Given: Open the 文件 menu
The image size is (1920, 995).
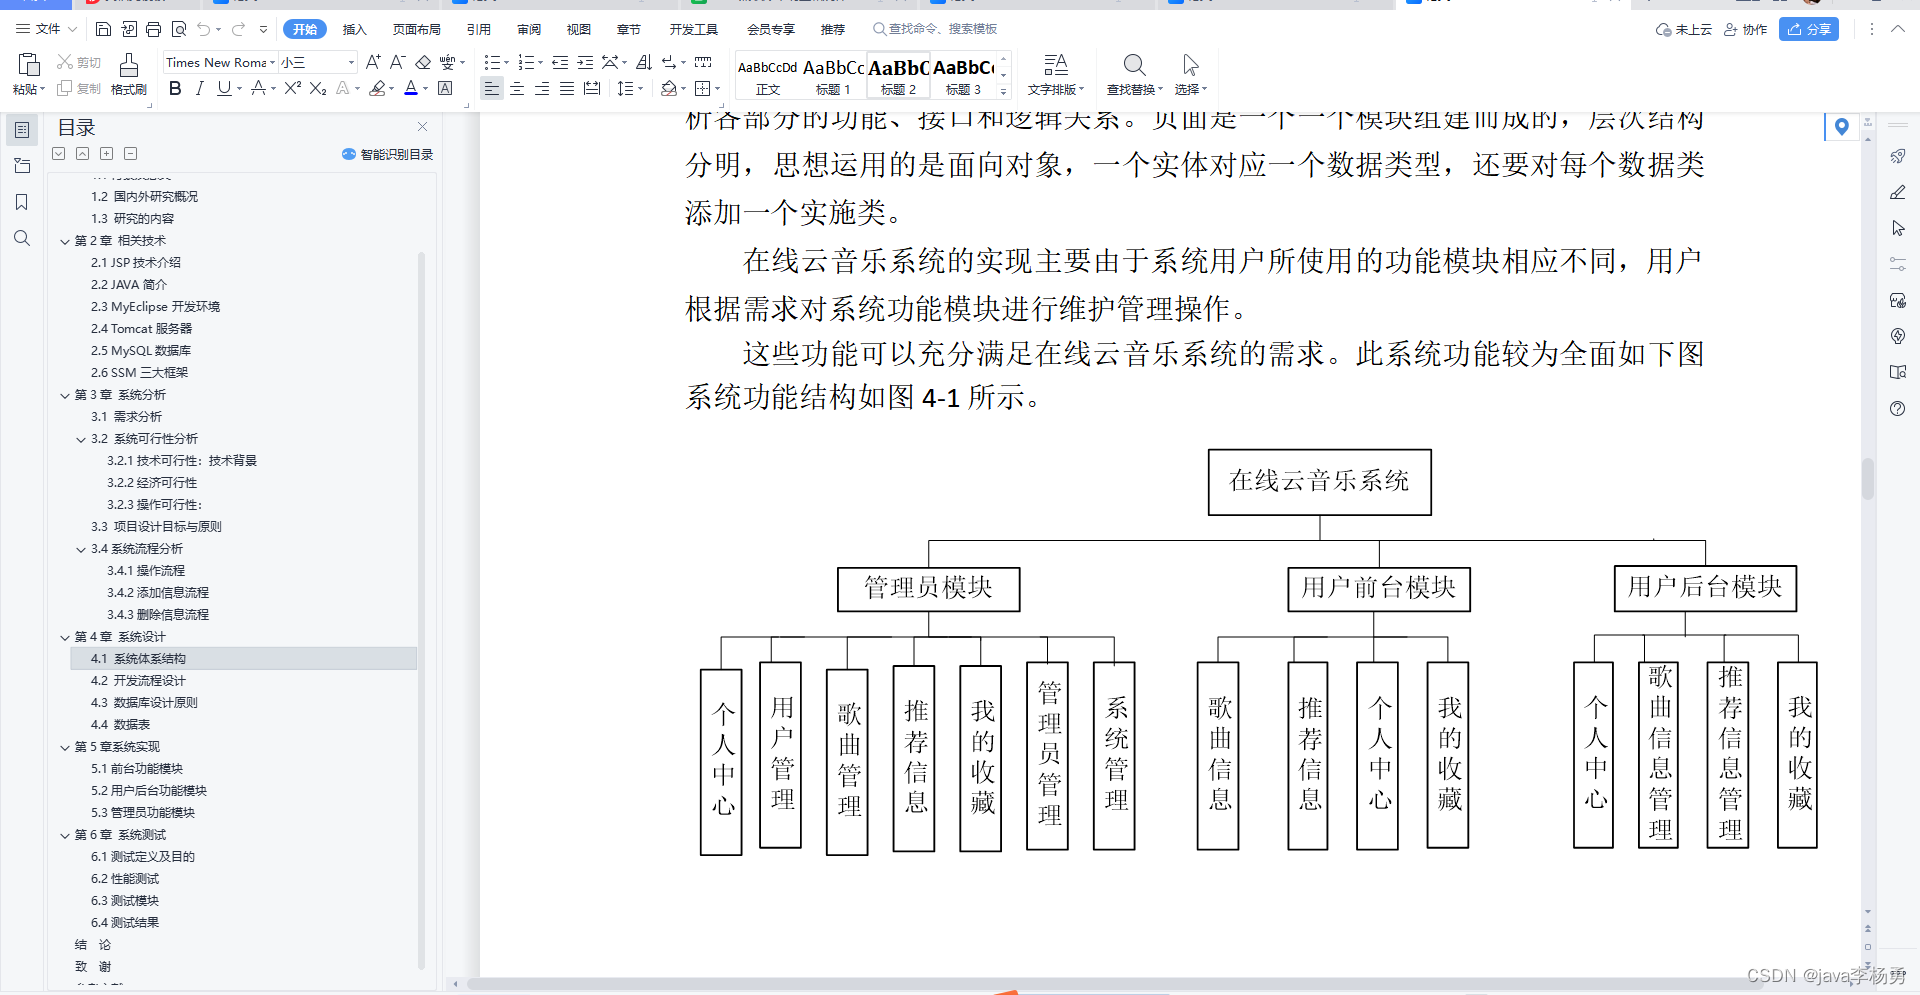Looking at the screenshot, I should pyautogui.click(x=46, y=29).
